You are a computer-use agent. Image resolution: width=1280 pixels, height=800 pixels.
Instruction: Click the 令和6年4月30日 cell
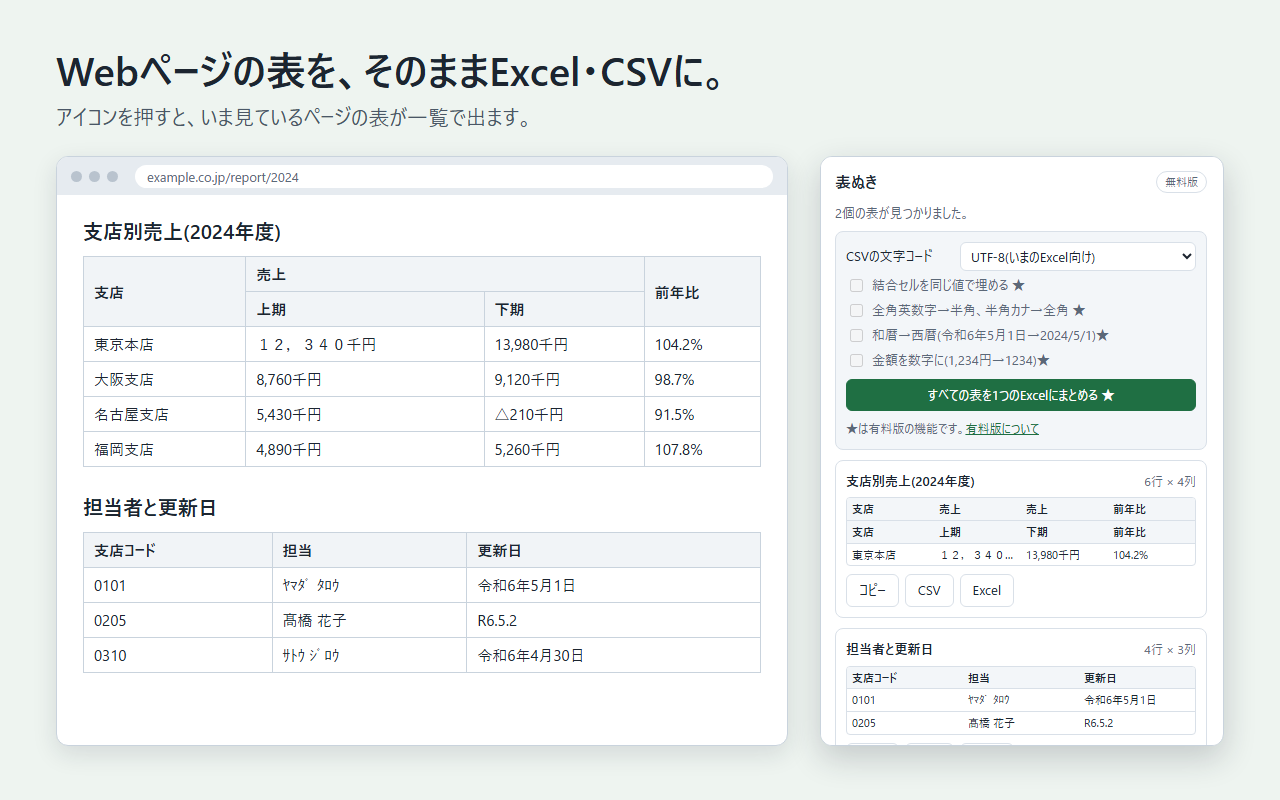[613, 655]
